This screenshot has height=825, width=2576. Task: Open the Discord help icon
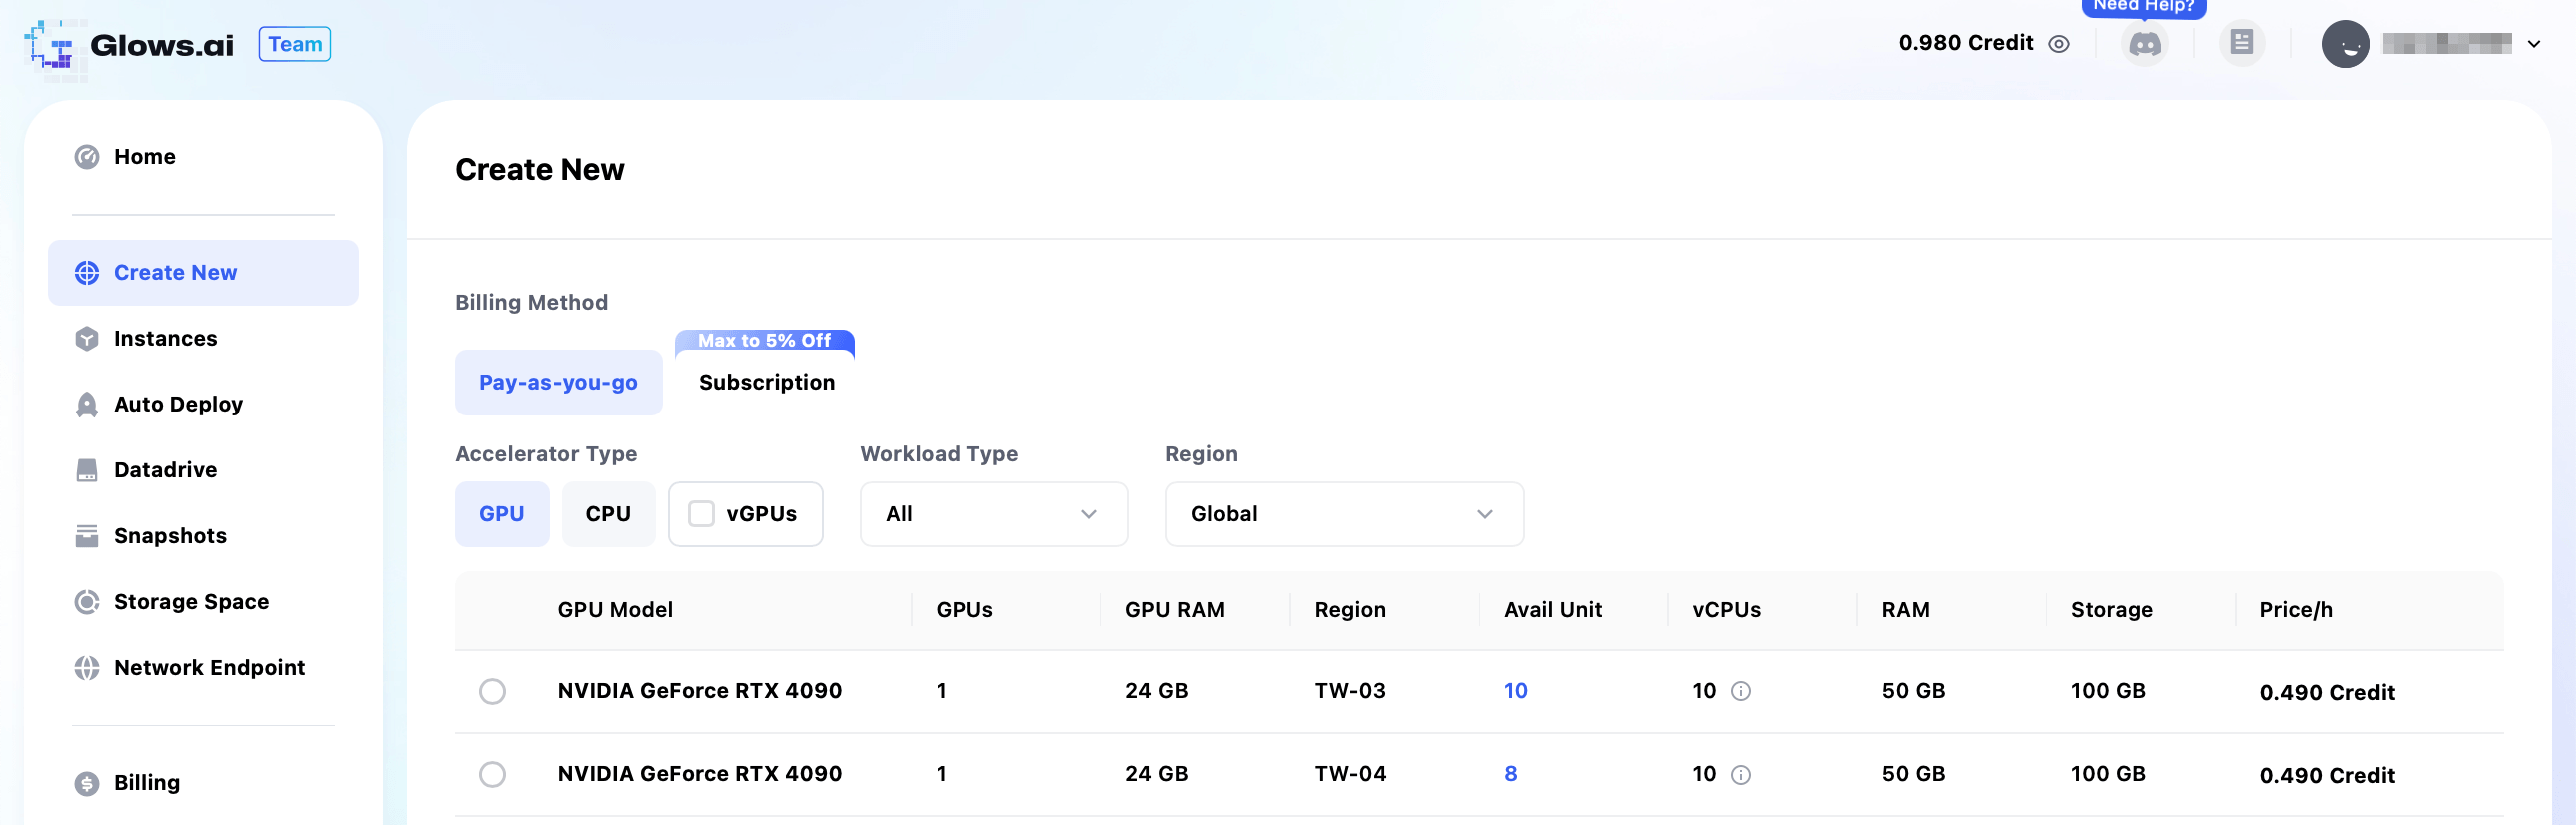(2144, 44)
